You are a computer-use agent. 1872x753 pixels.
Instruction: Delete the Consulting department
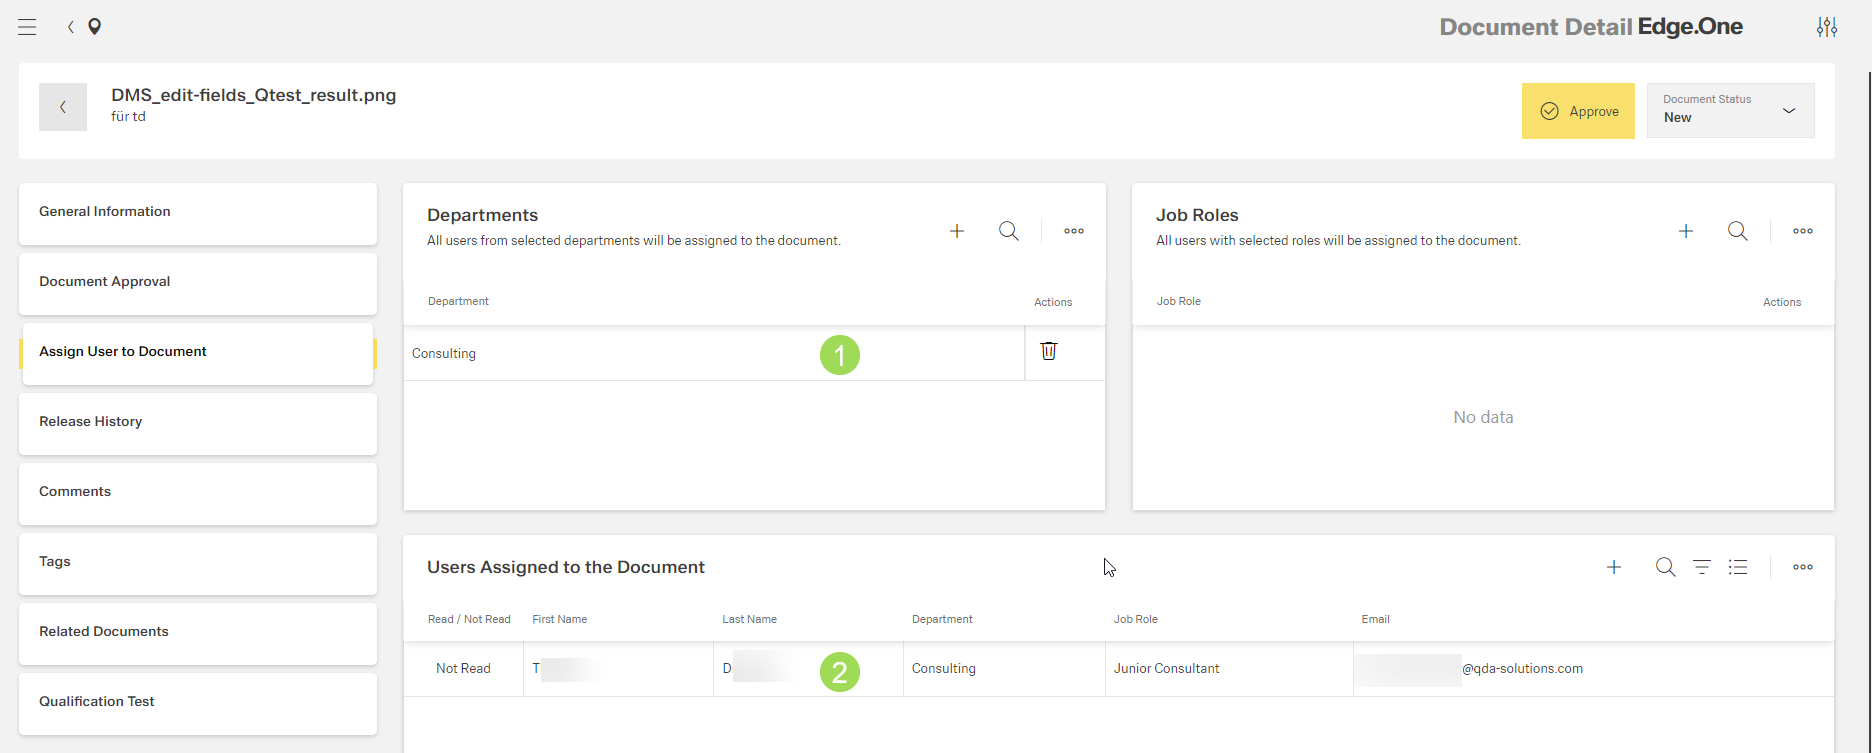point(1048,351)
